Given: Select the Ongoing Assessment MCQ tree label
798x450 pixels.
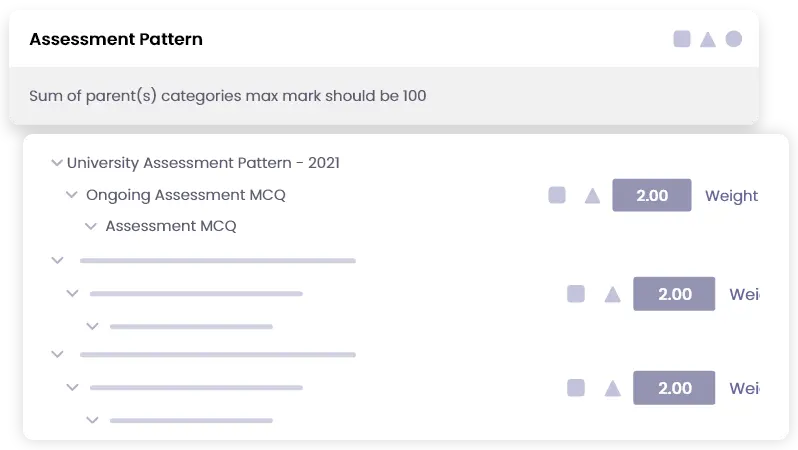Looking at the screenshot, I should [185, 195].
